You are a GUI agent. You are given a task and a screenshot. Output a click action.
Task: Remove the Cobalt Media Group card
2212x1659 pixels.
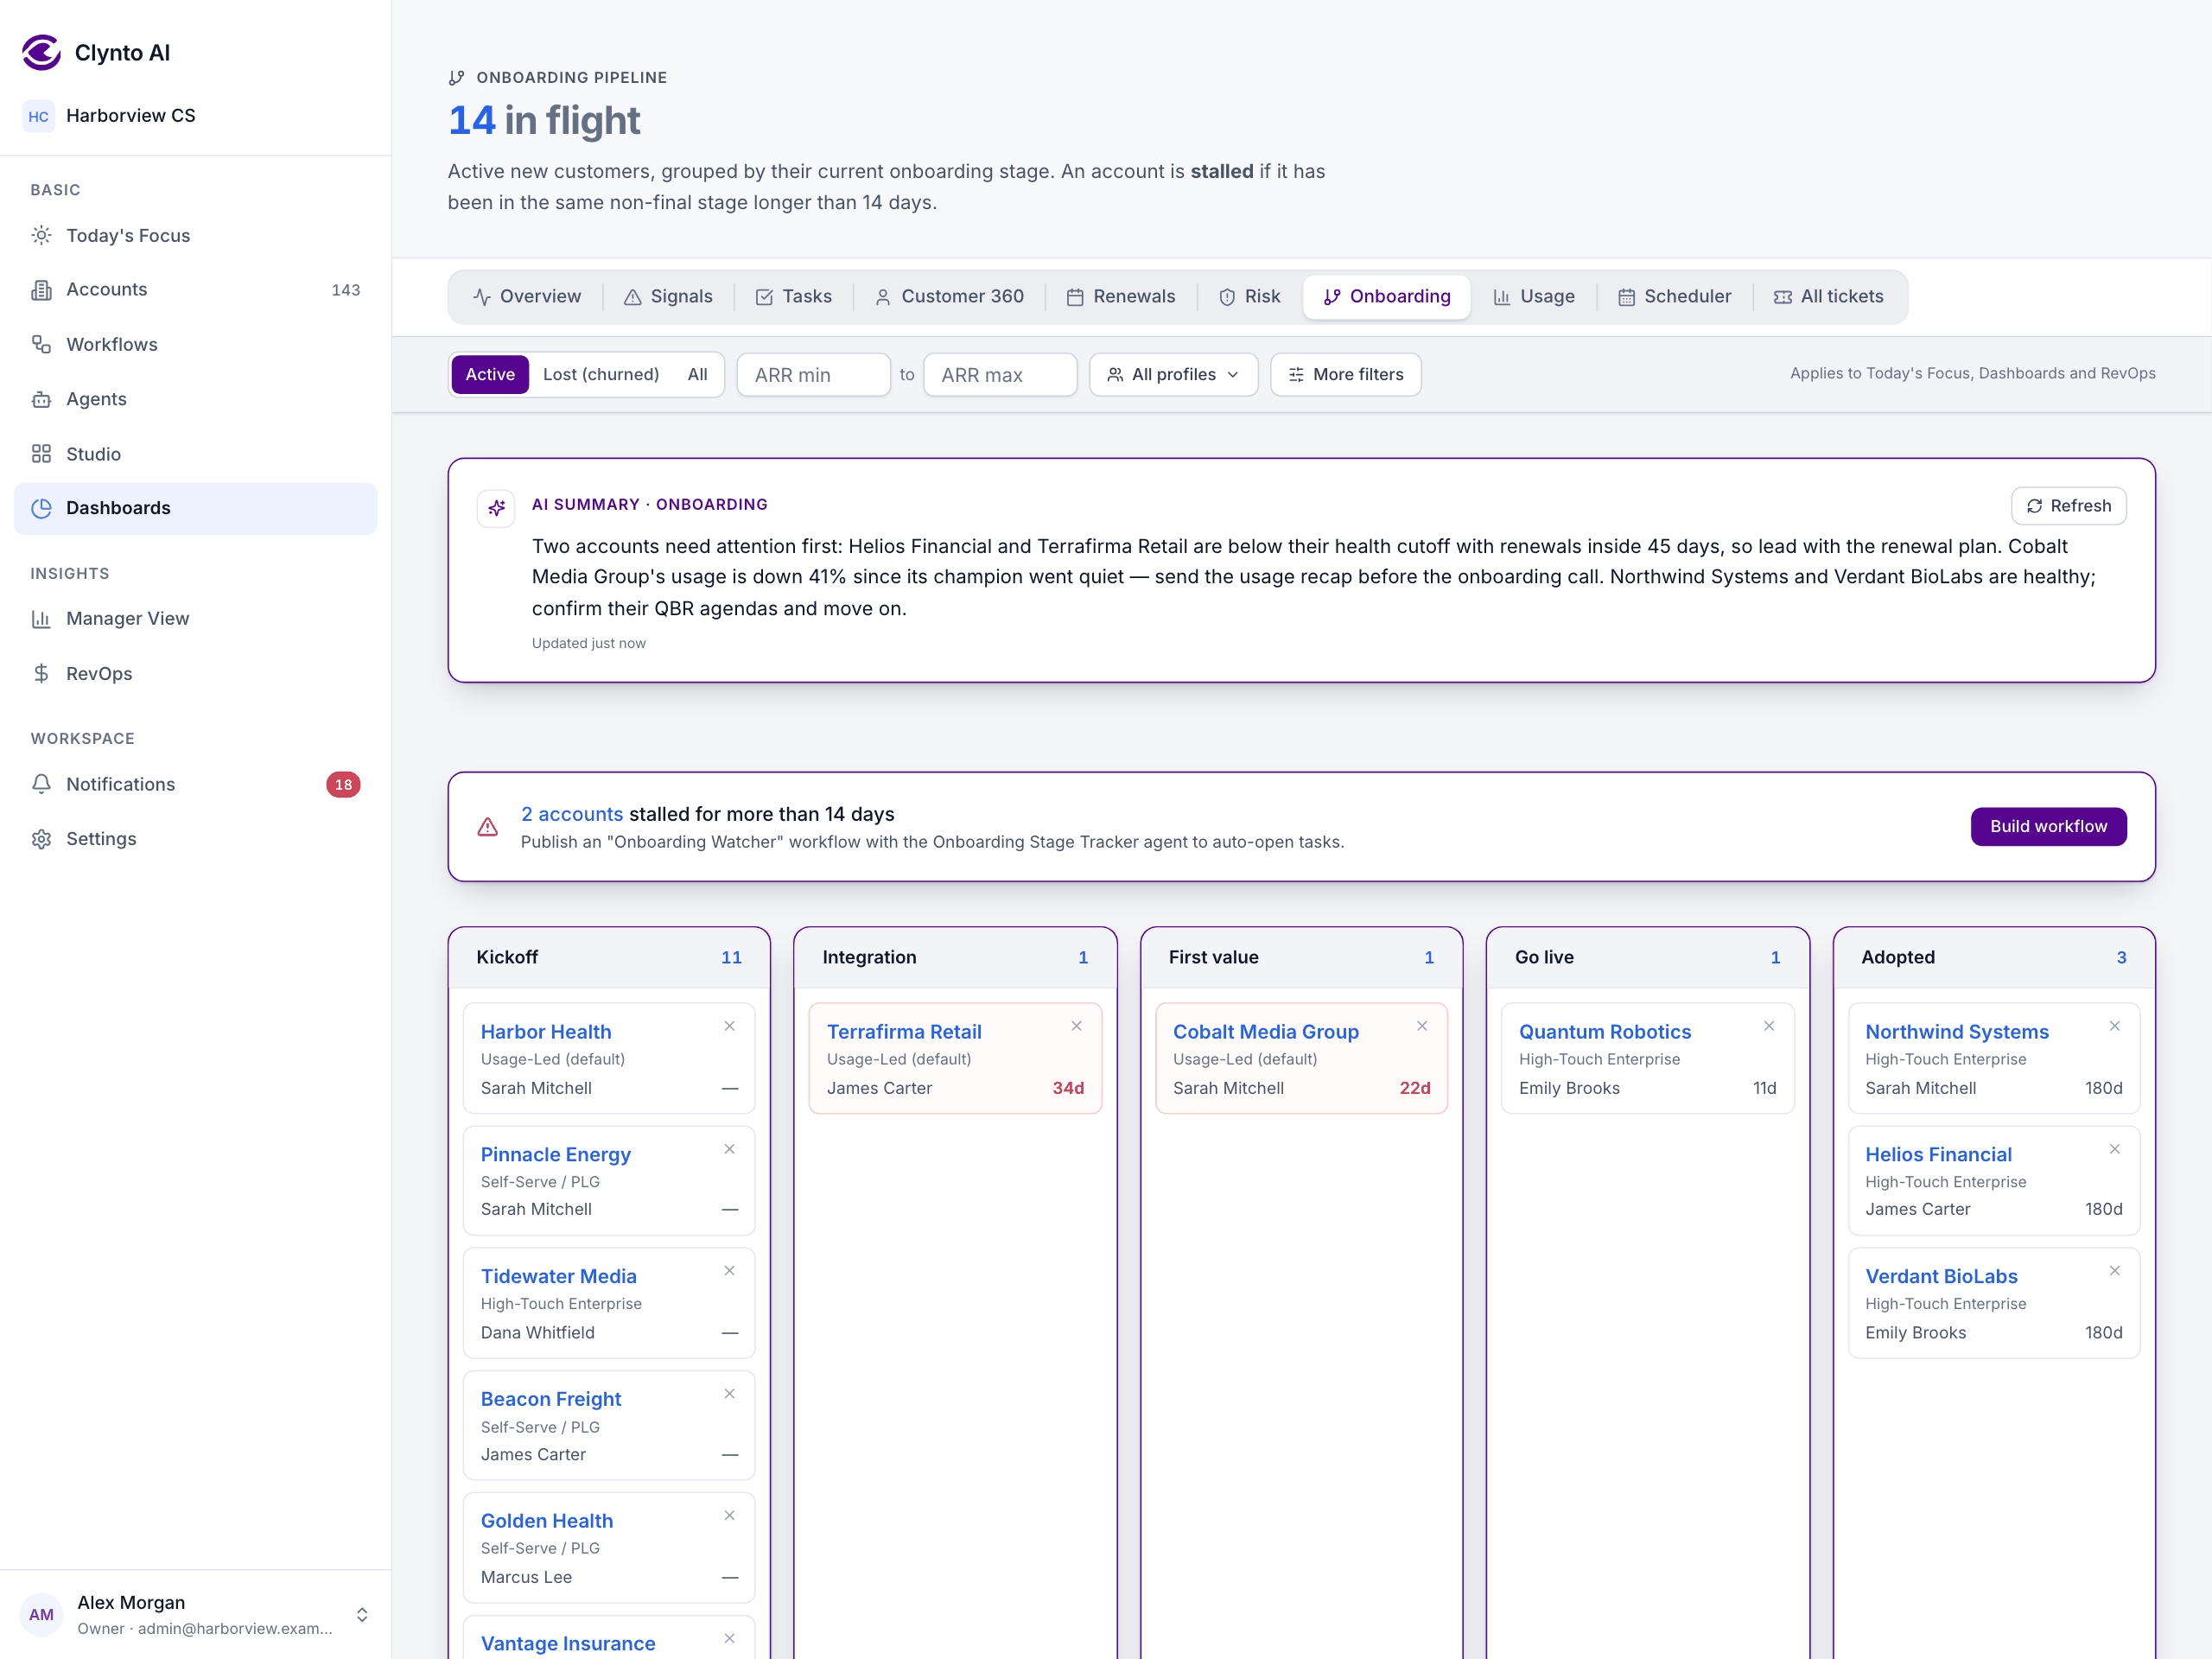[x=1422, y=1026]
